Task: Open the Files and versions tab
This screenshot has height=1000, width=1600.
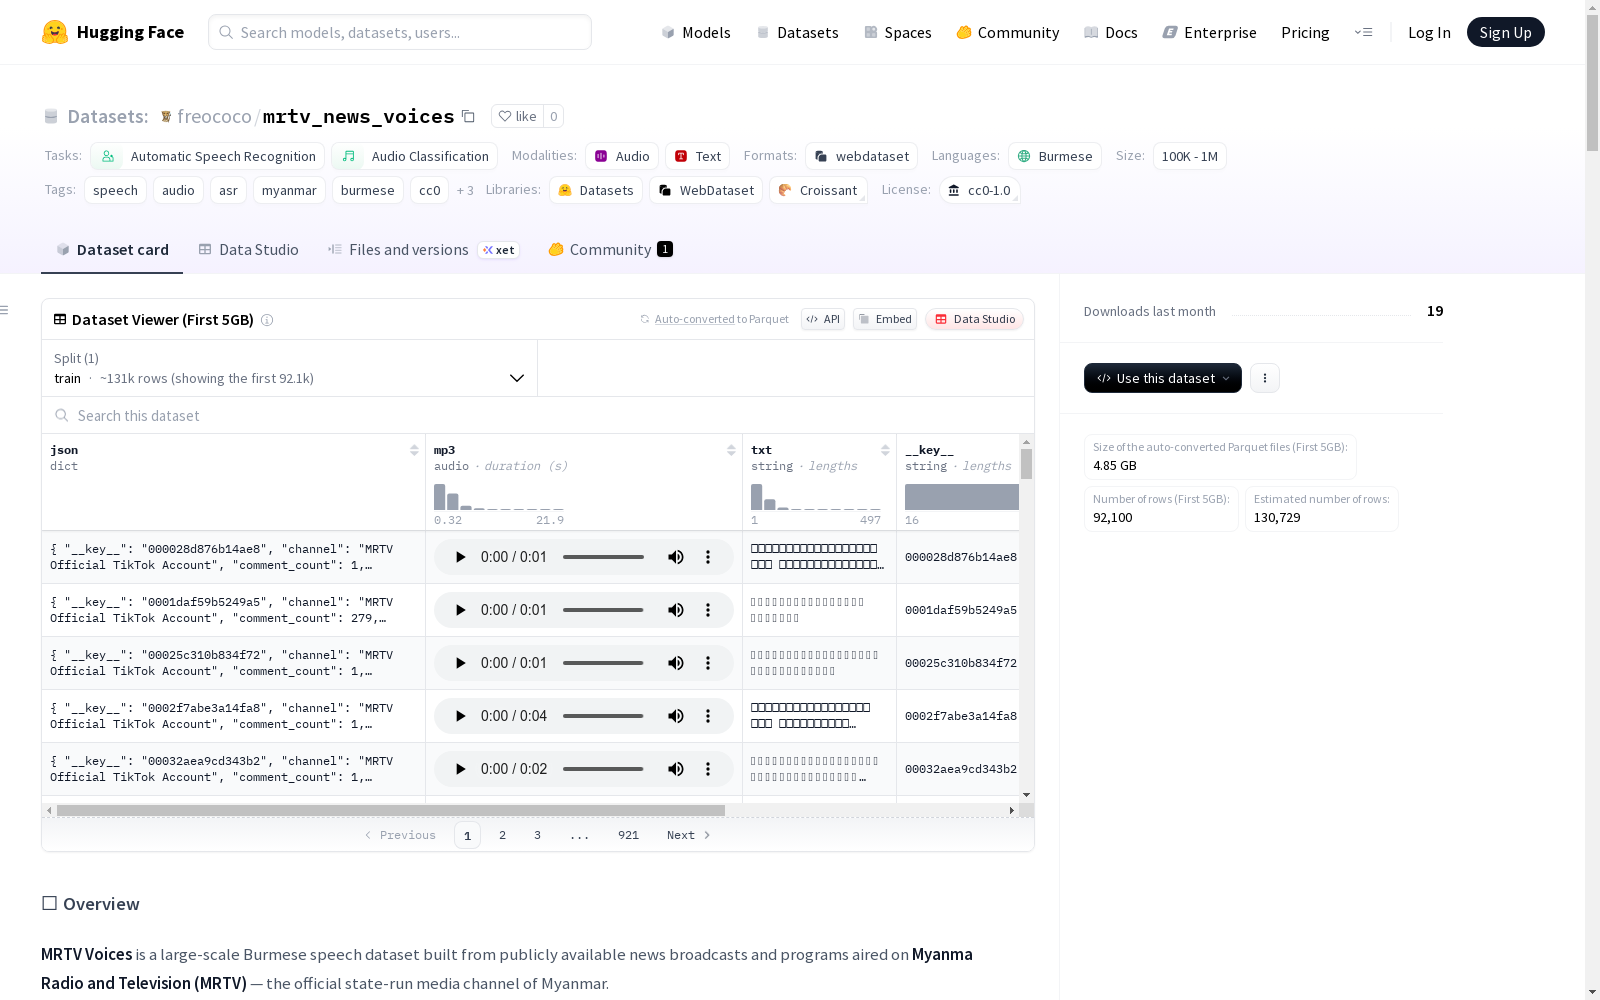Action: [x=422, y=250]
